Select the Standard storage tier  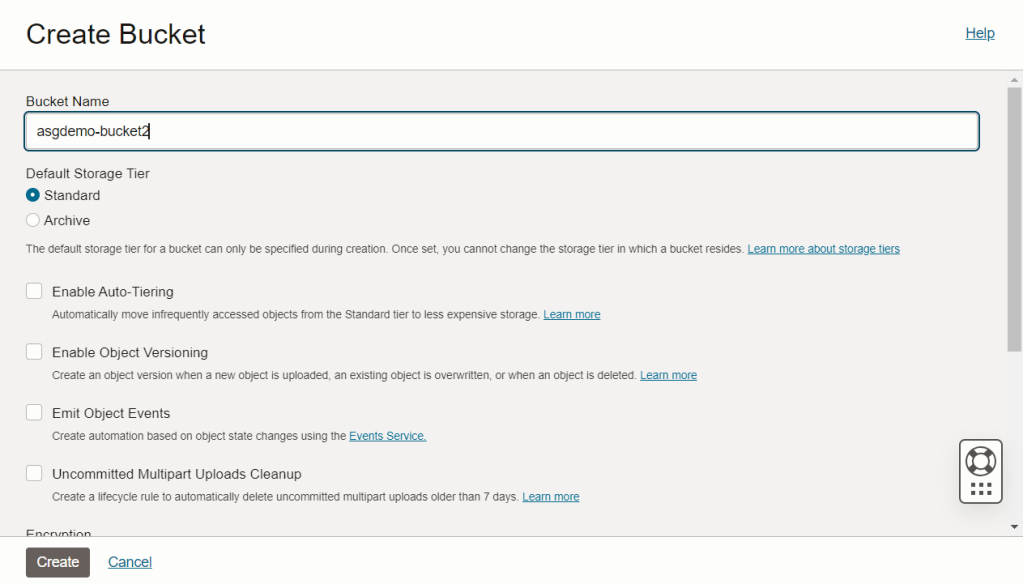[x=33, y=195]
